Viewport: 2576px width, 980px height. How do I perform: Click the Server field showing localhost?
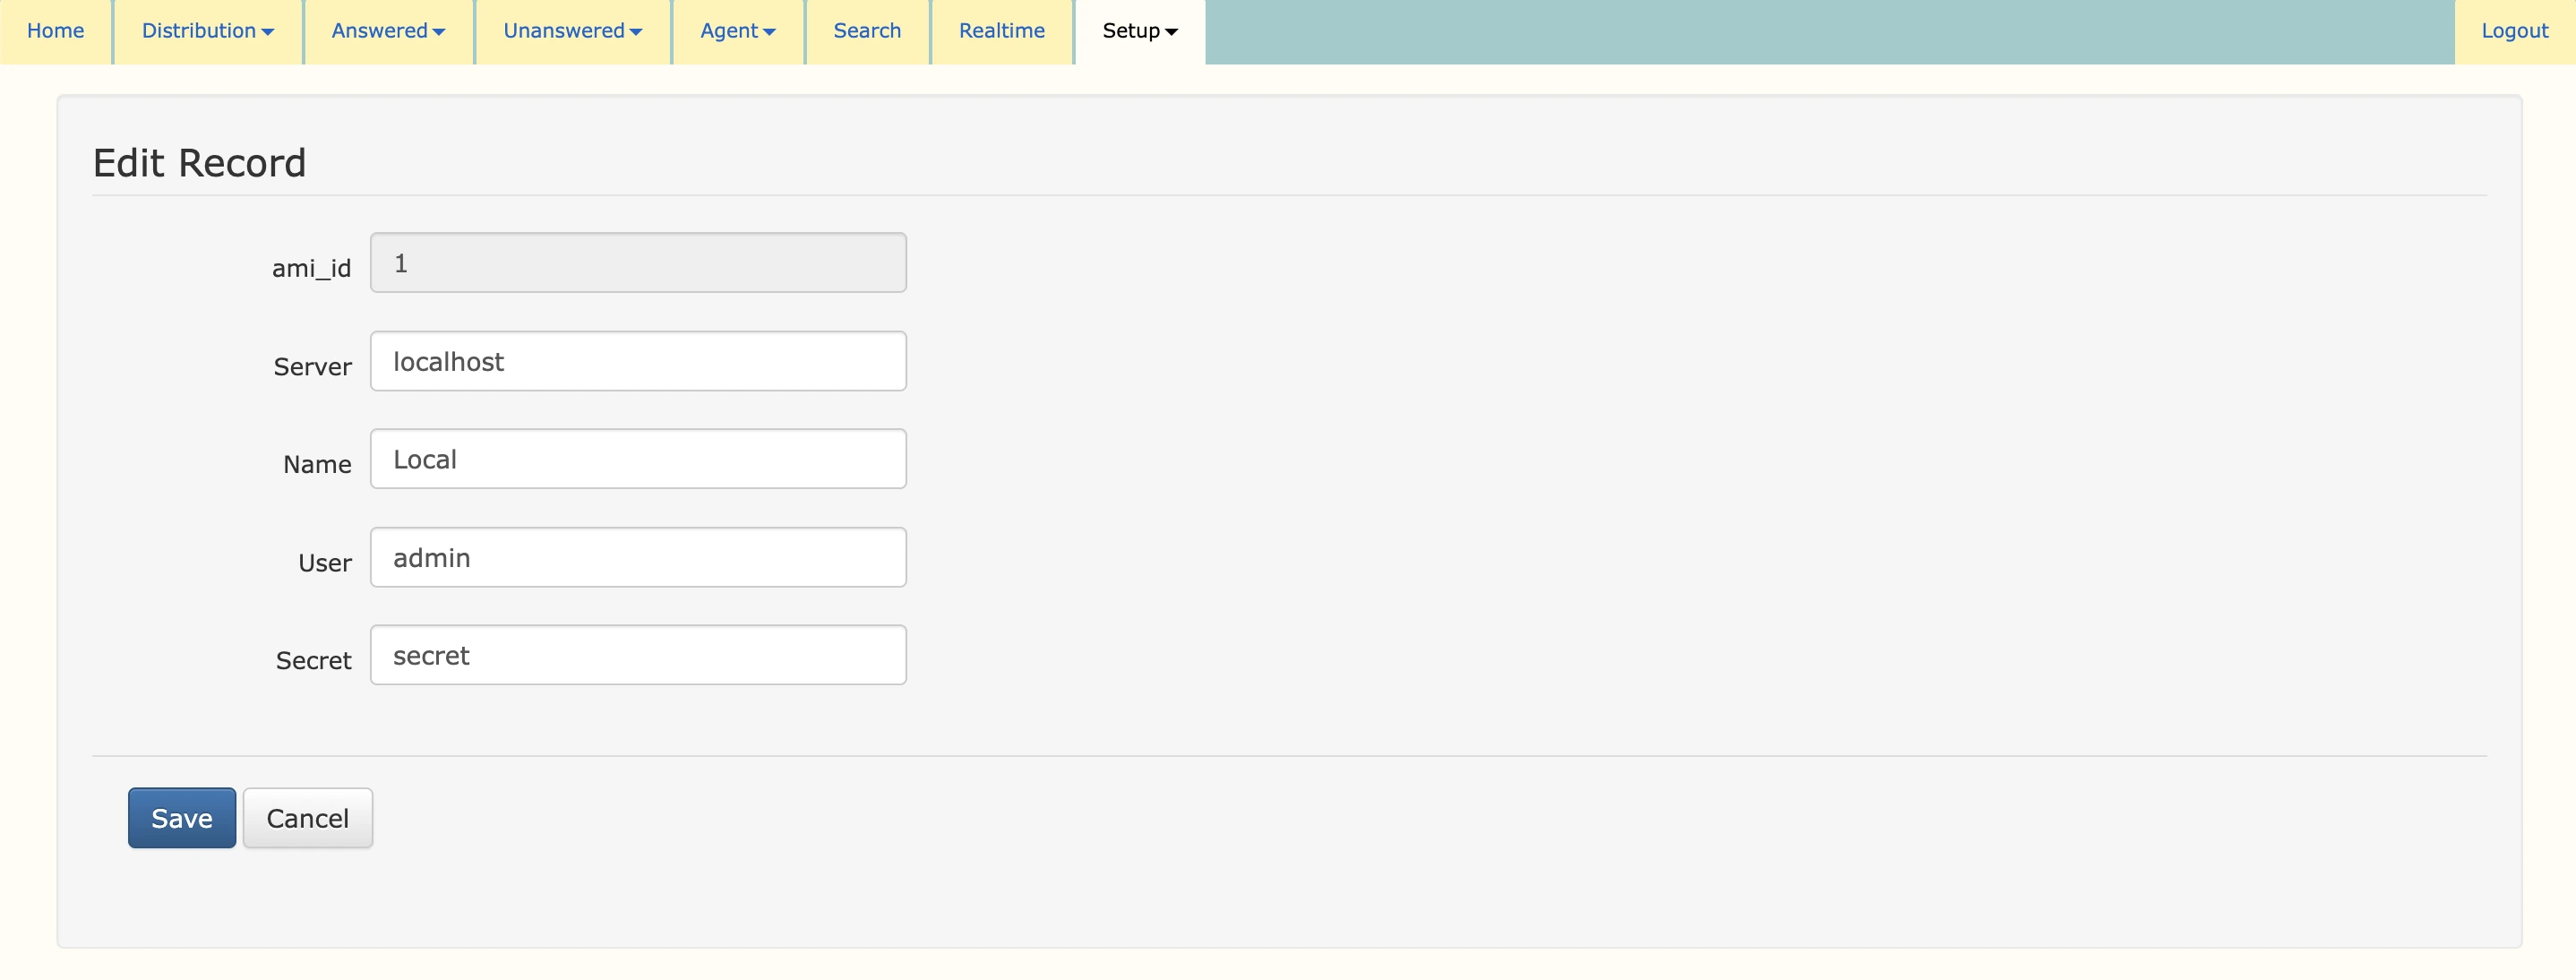click(x=638, y=361)
